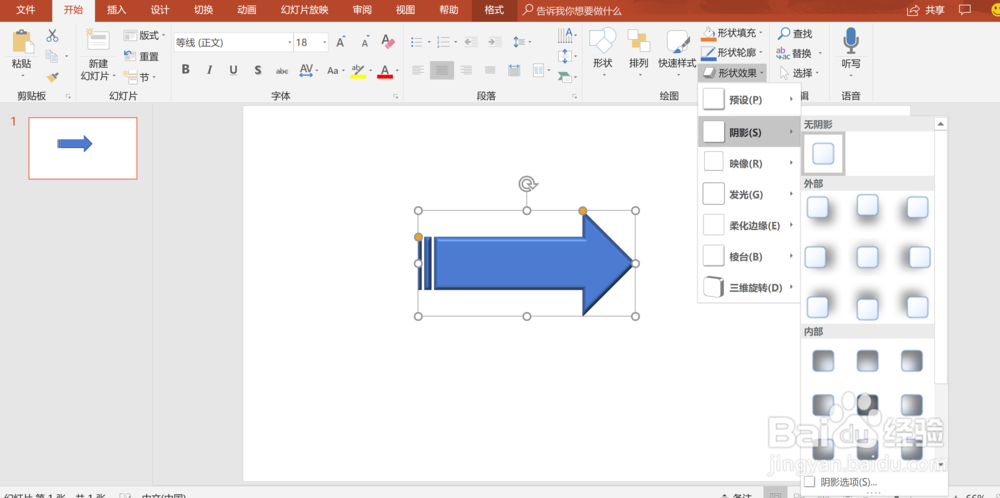Image resolution: width=1000 pixels, height=498 pixels.
Task: Justify text alignment
Action: coord(490,70)
